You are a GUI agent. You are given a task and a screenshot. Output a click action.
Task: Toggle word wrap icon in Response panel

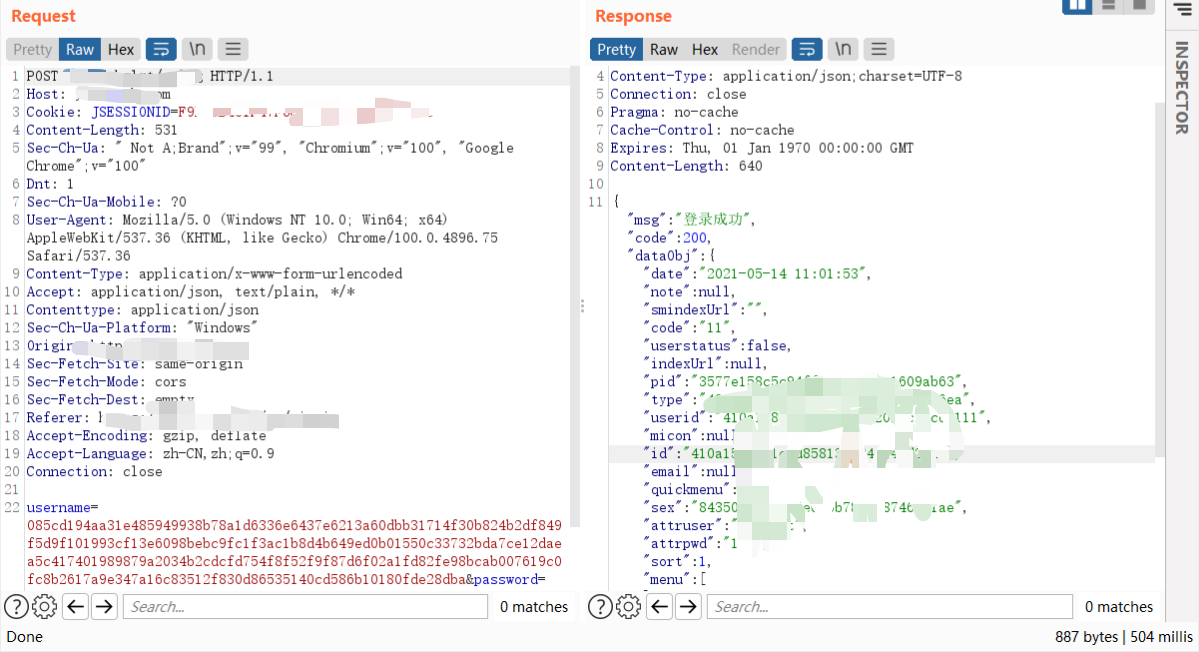[807, 49]
